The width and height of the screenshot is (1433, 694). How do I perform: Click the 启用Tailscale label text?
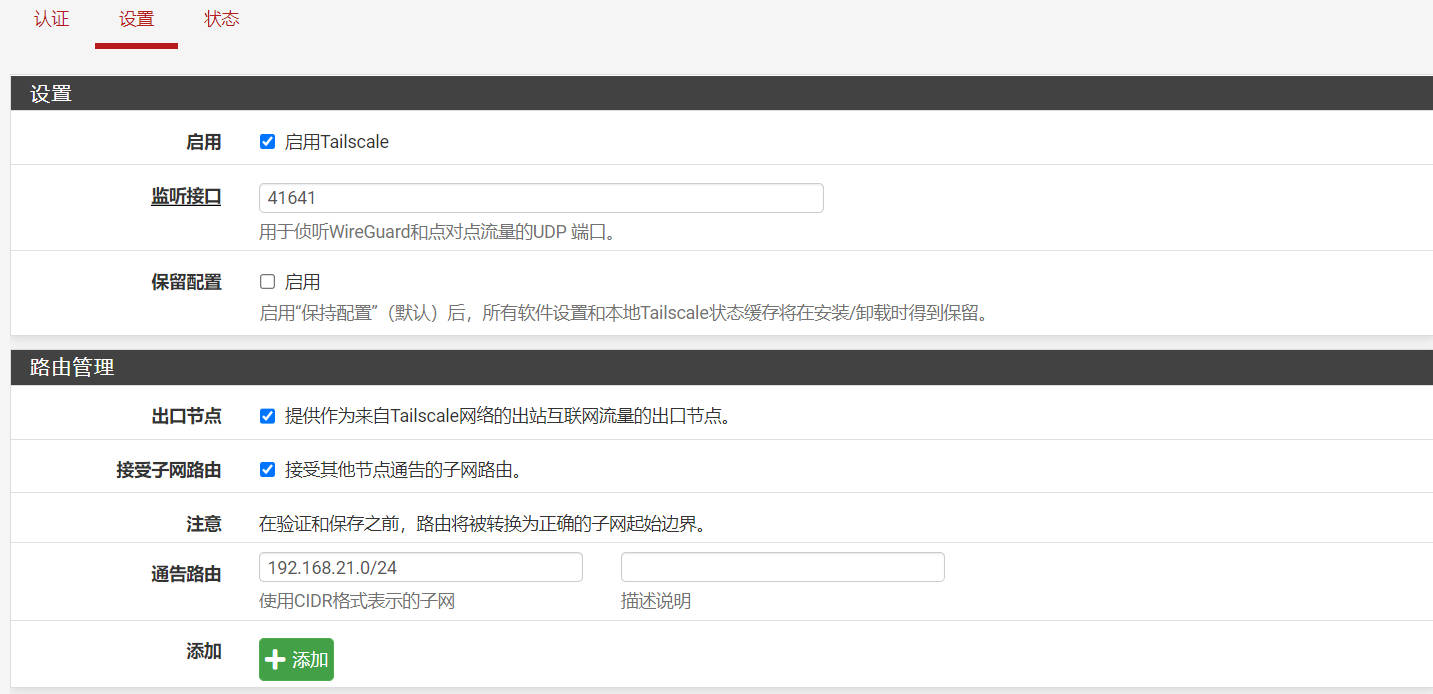[x=336, y=142]
